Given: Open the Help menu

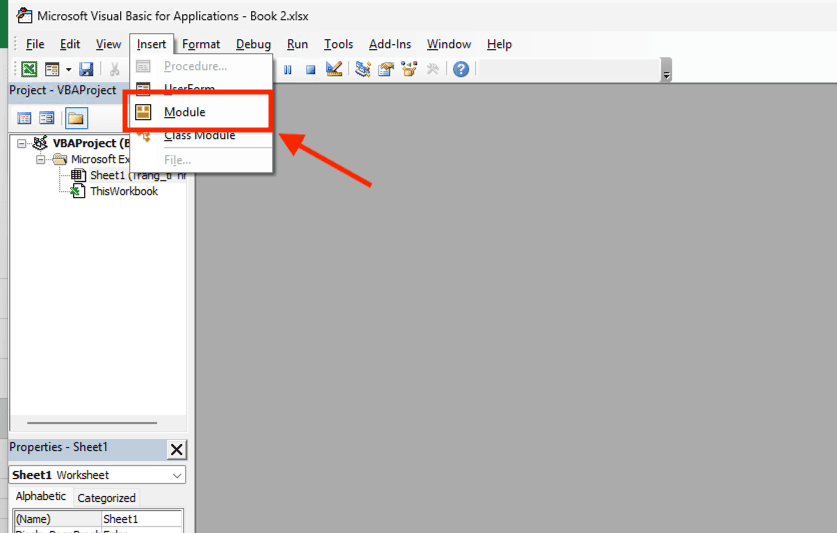Looking at the screenshot, I should (x=499, y=44).
